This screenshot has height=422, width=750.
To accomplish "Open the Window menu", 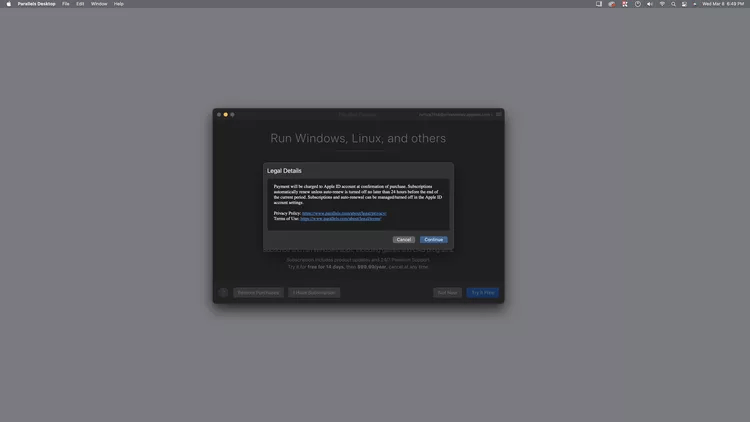I will tap(99, 4).
